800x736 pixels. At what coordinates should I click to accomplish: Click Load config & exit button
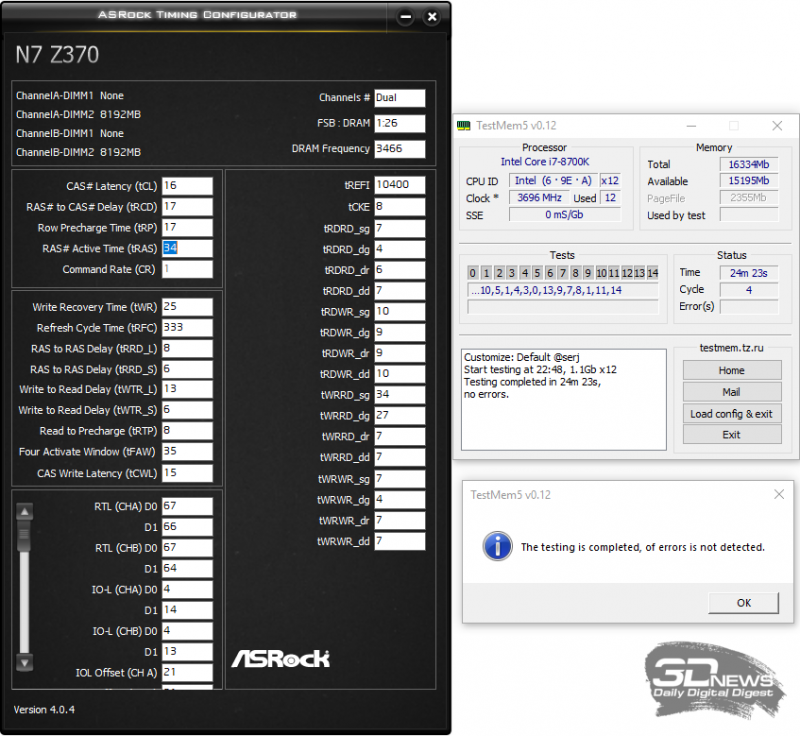point(731,414)
